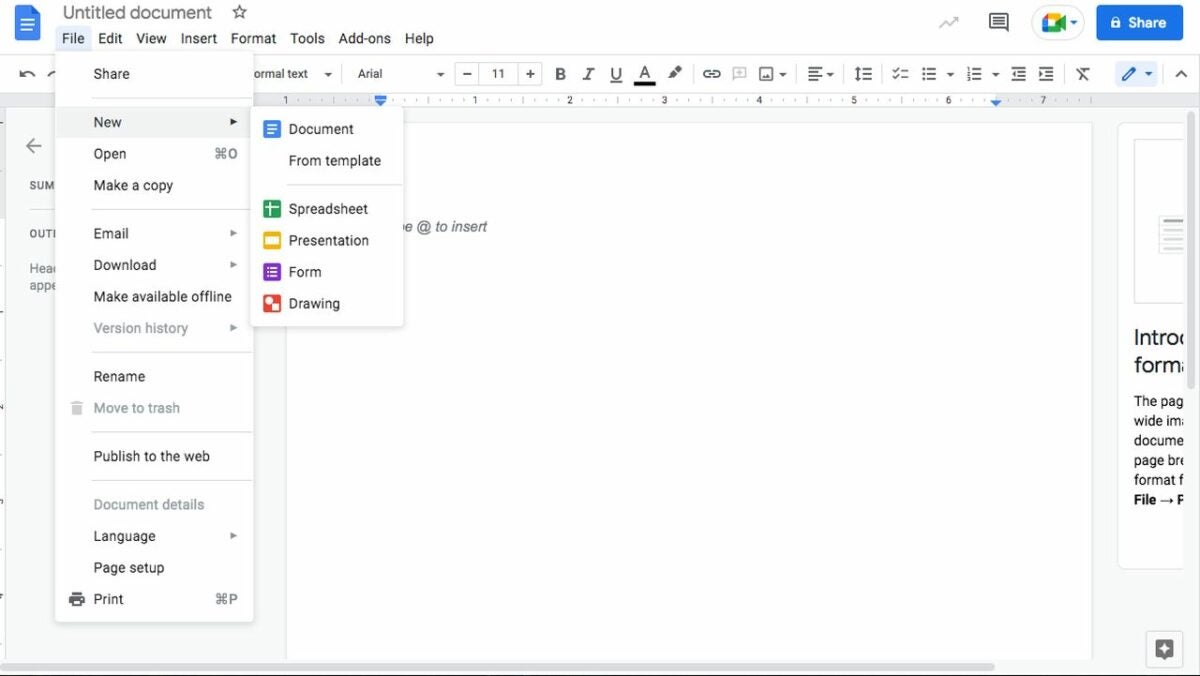
Task: Open the activity trend icon
Action: [x=949, y=22]
